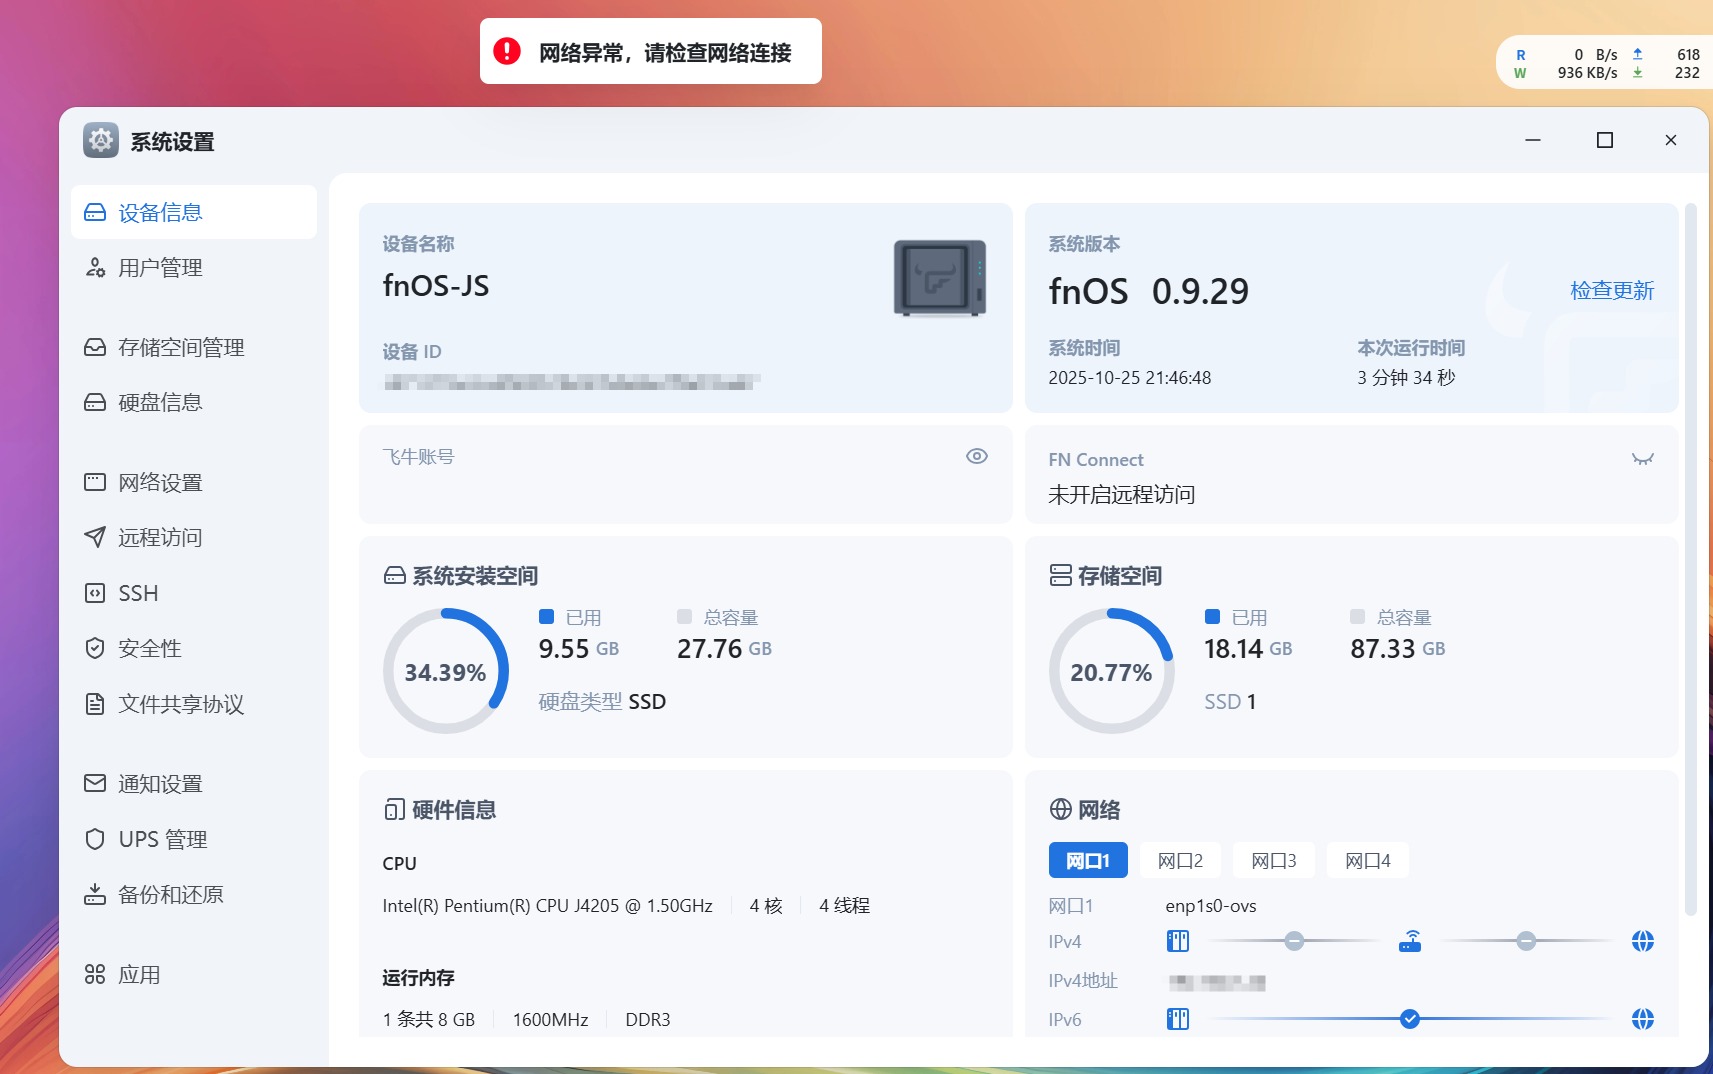Open the 应用 section
Screen dimensions: 1713x1074
[x=138, y=974]
